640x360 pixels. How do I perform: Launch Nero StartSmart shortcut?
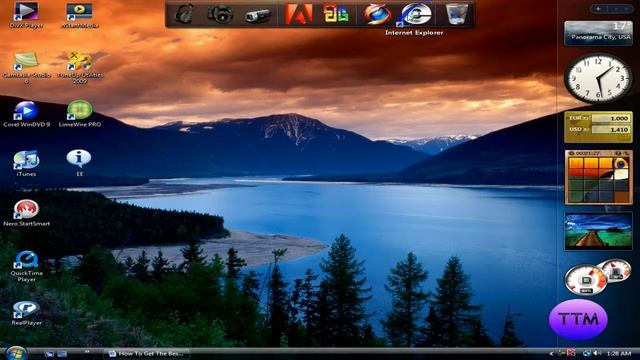pyautogui.click(x=26, y=213)
